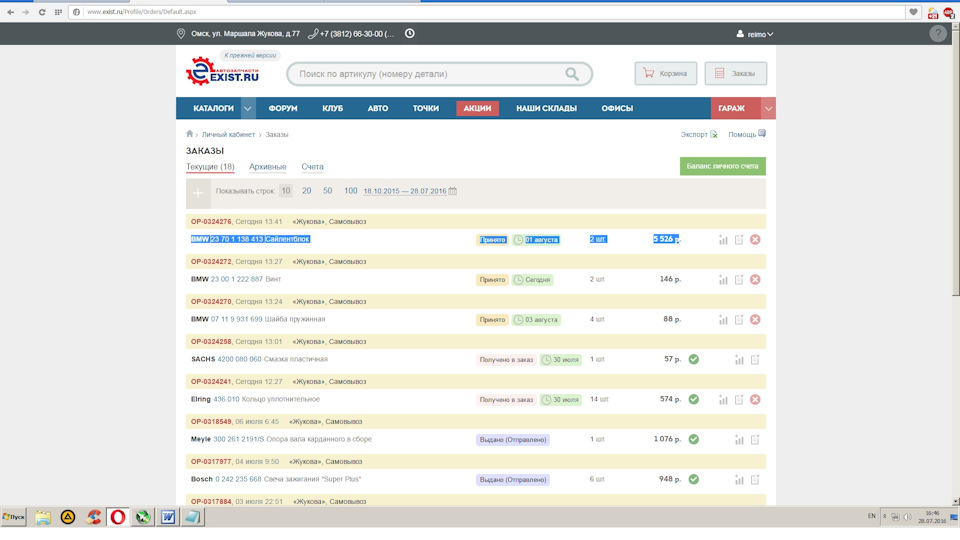Click green checkmark in SACHS row
960x540 pixels.
tap(694, 359)
